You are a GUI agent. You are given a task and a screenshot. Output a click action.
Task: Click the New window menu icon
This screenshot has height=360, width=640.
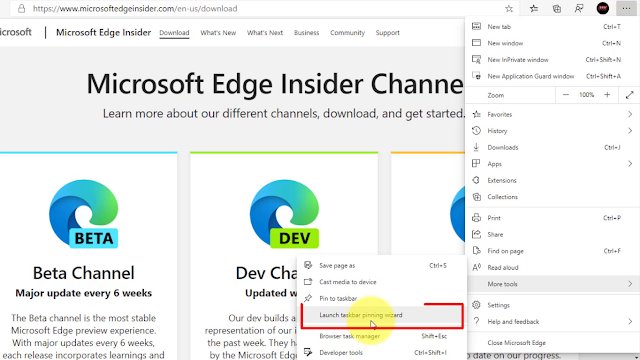tap(476, 43)
